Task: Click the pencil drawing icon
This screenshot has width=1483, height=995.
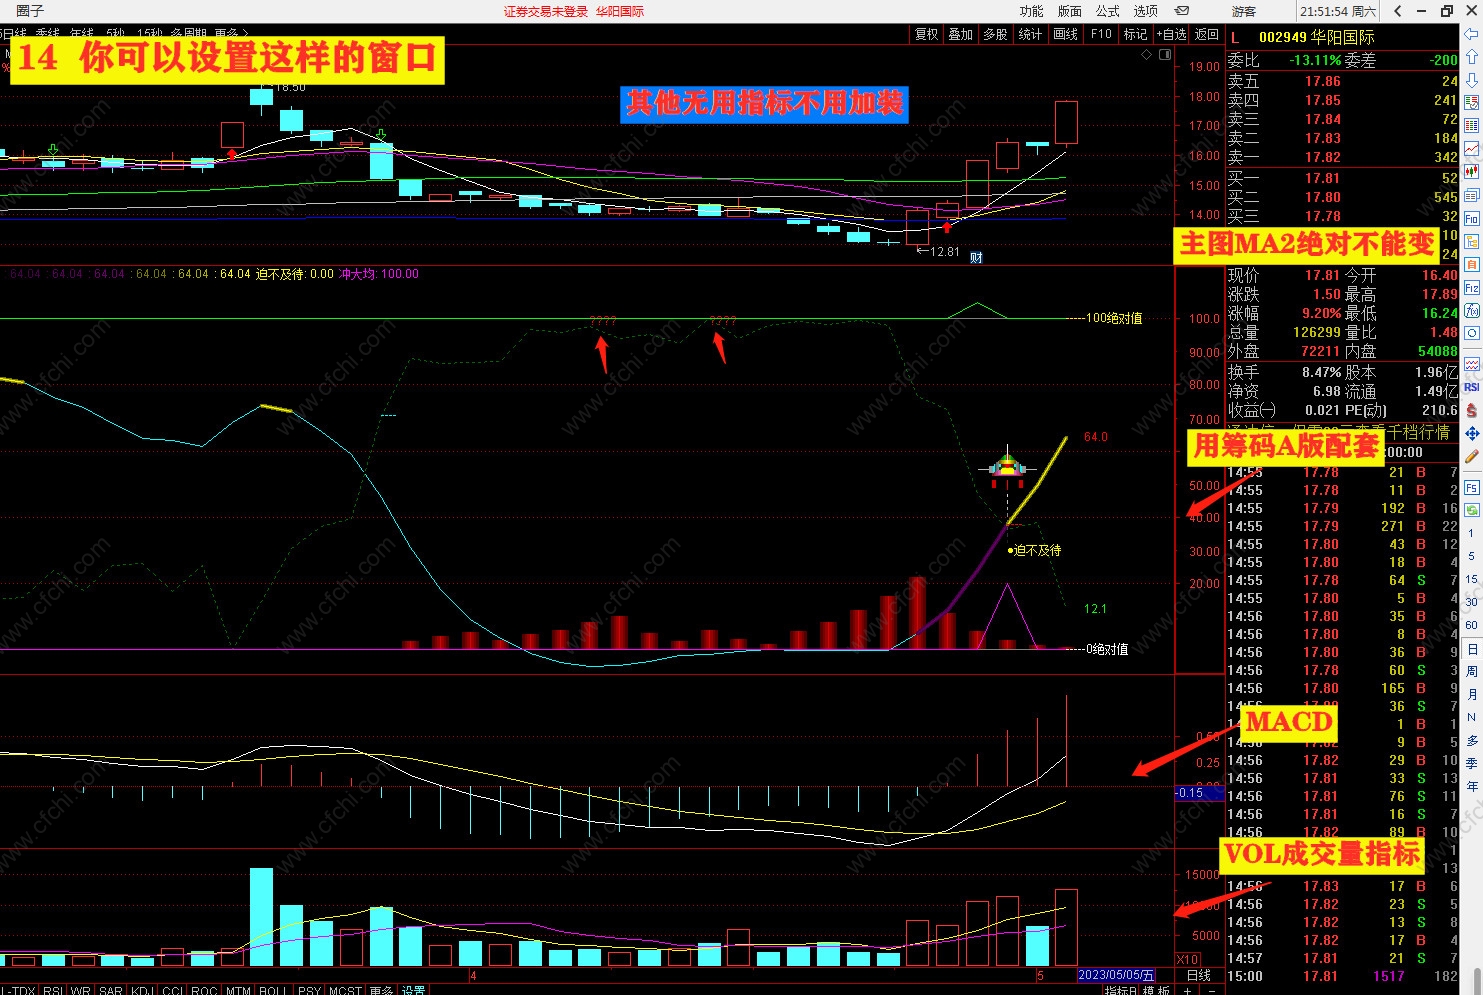Action: tap(1472, 456)
